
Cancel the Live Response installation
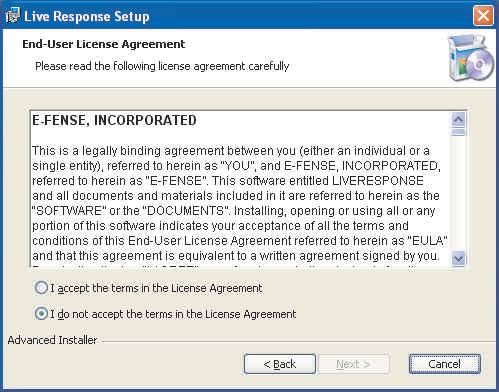pyautogui.click(x=445, y=364)
